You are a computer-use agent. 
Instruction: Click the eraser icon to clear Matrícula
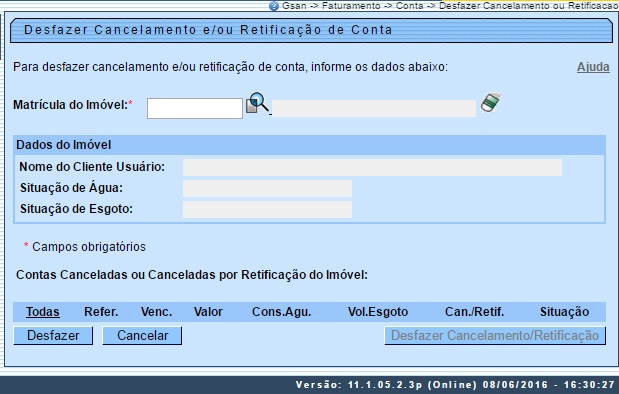pyautogui.click(x=490, y=102)
